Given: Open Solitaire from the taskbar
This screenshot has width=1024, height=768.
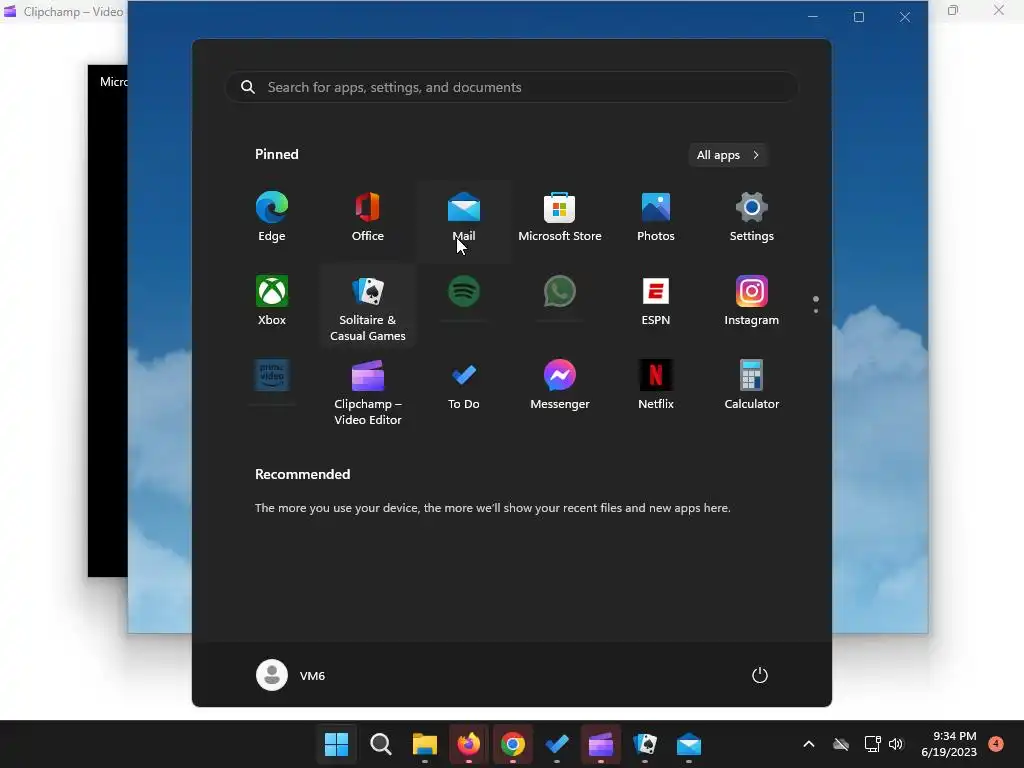Looking at the screenshot, I should click(645, 744).
